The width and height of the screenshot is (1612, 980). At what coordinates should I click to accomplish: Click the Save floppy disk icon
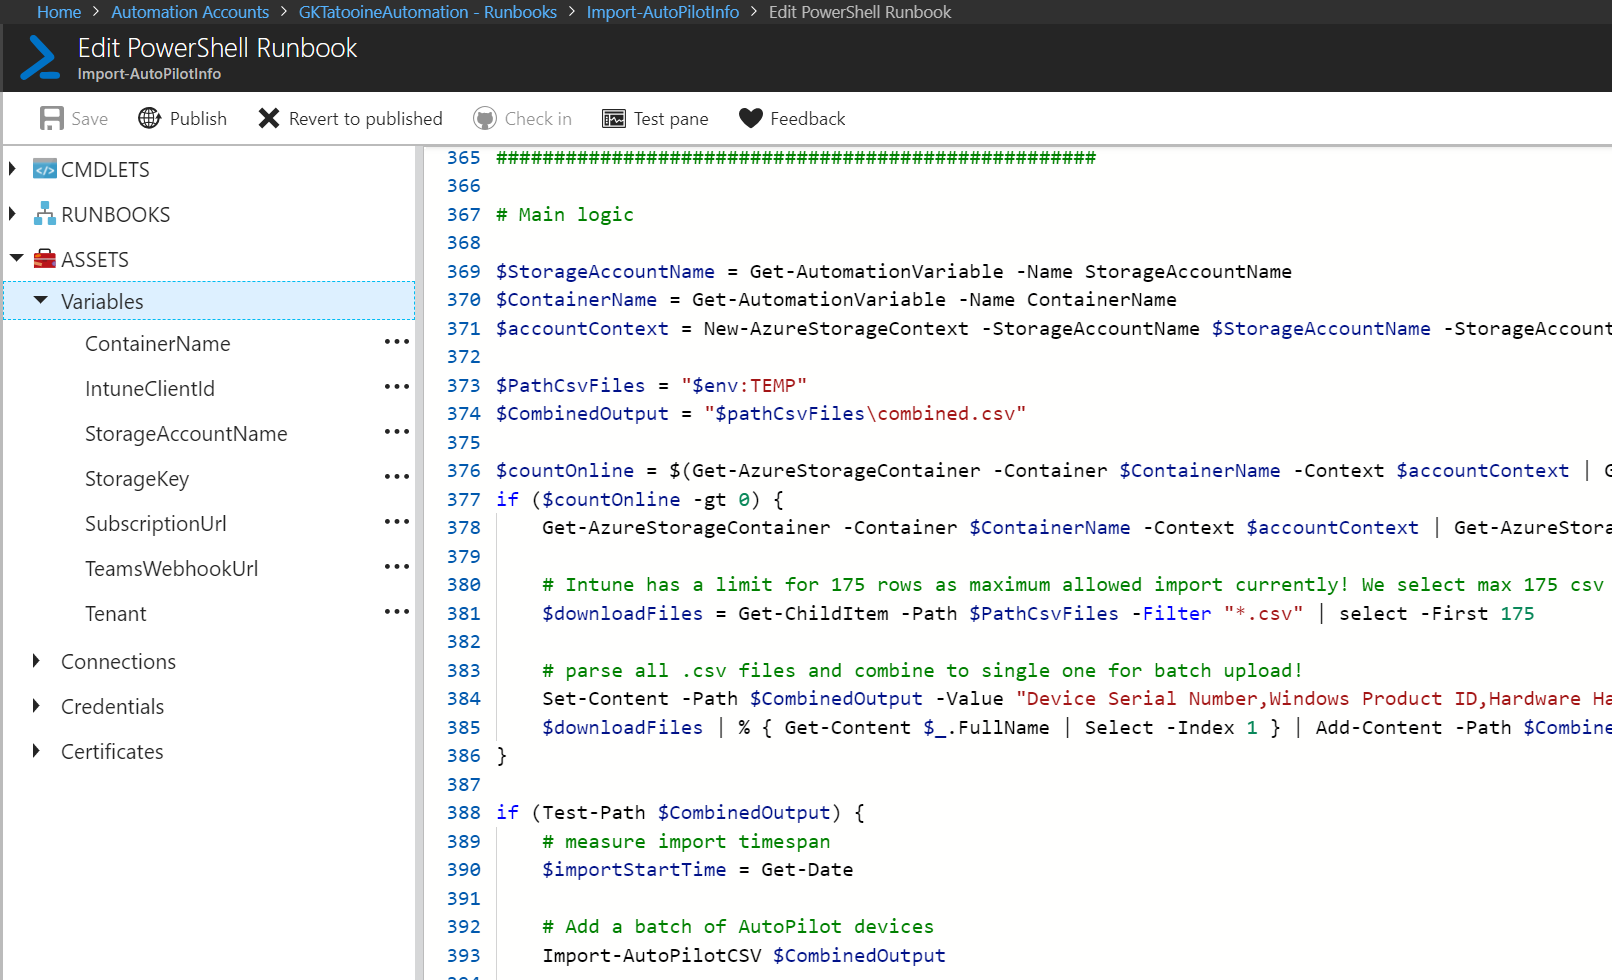[52, 118]
